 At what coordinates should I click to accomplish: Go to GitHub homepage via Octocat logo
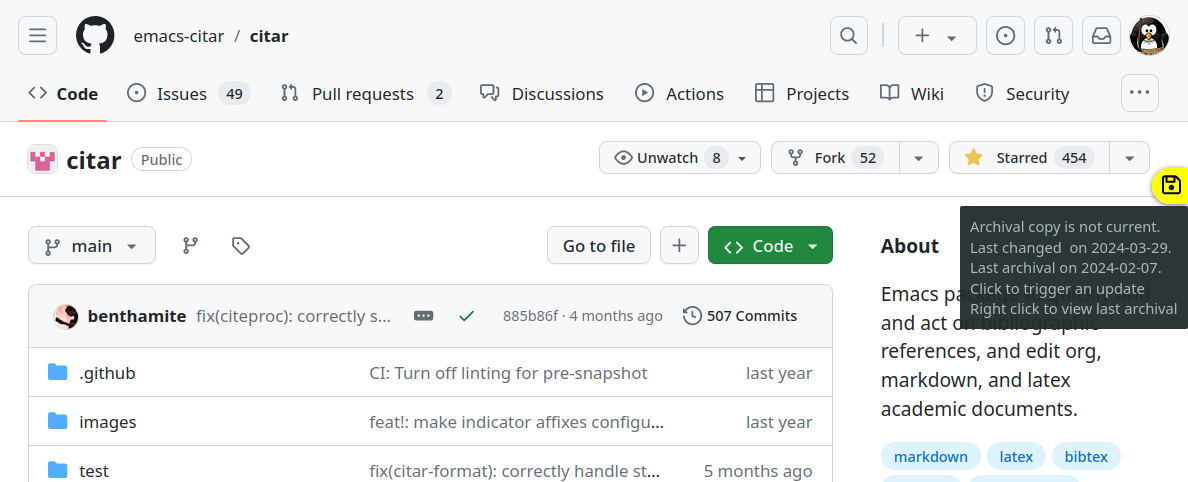tap(95, 36)
